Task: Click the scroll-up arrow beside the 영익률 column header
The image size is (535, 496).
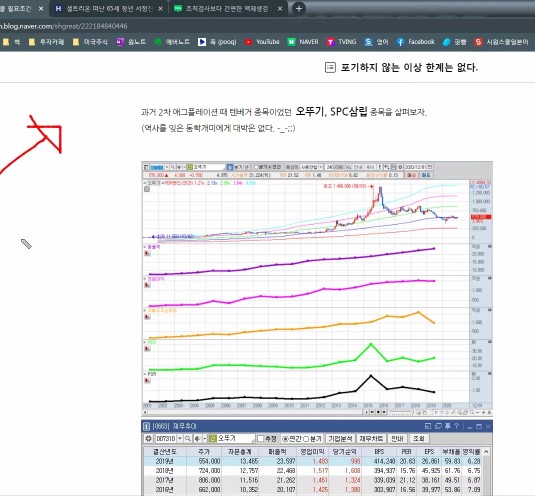Action: coord(486,452)
